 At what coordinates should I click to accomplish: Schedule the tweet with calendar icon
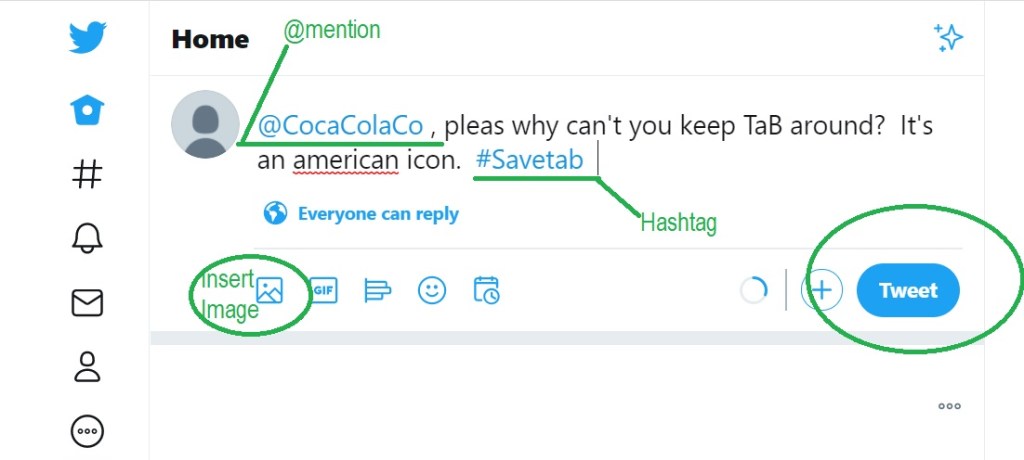(486, 291)
